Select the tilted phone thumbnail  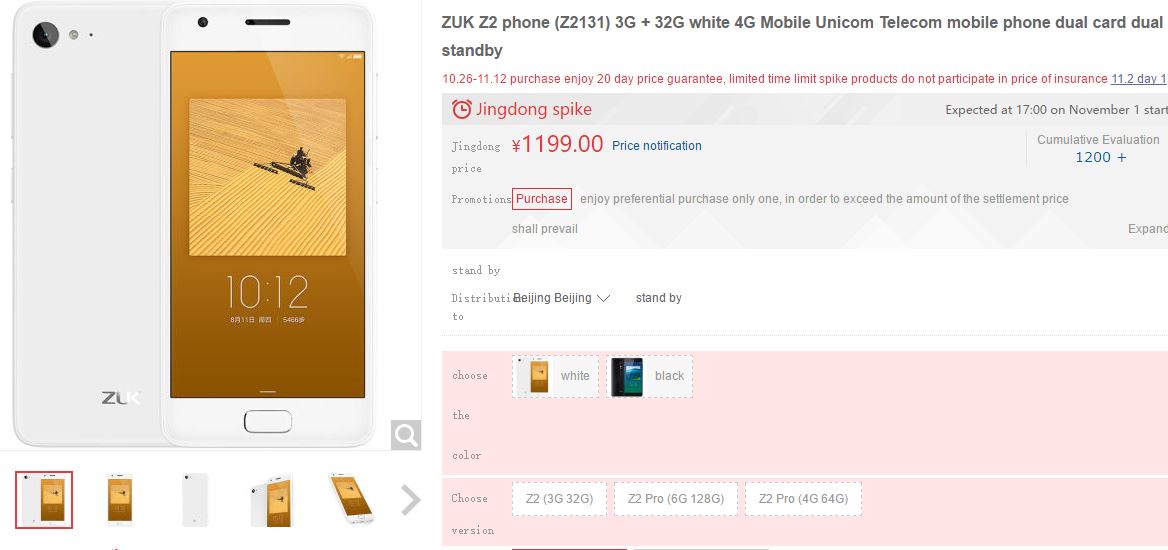click(x=350, y=498)
